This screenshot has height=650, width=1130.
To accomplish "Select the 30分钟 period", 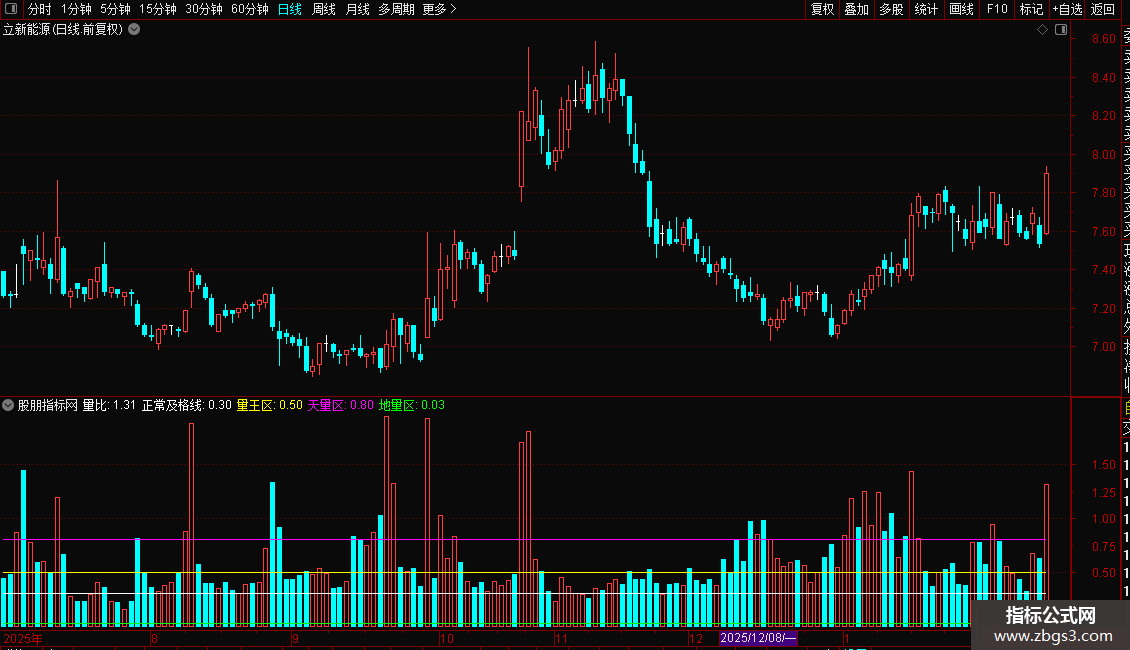I will (x=203, y=9).
